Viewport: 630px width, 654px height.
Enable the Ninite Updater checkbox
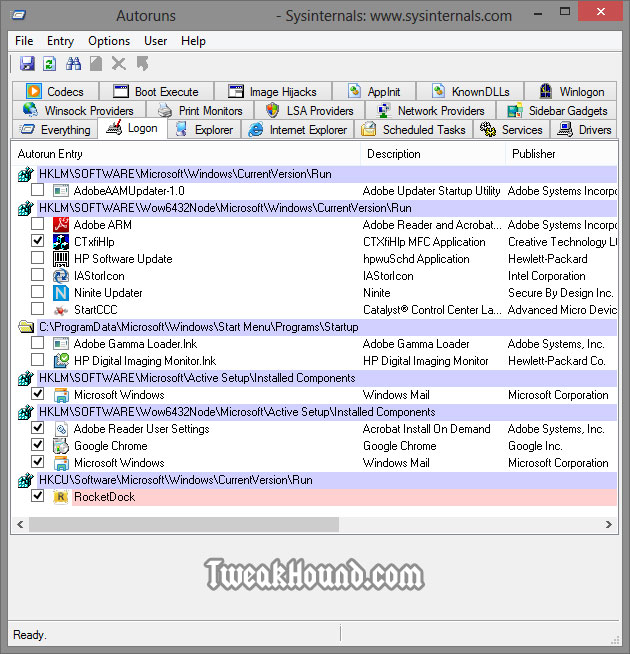[38, 292]
